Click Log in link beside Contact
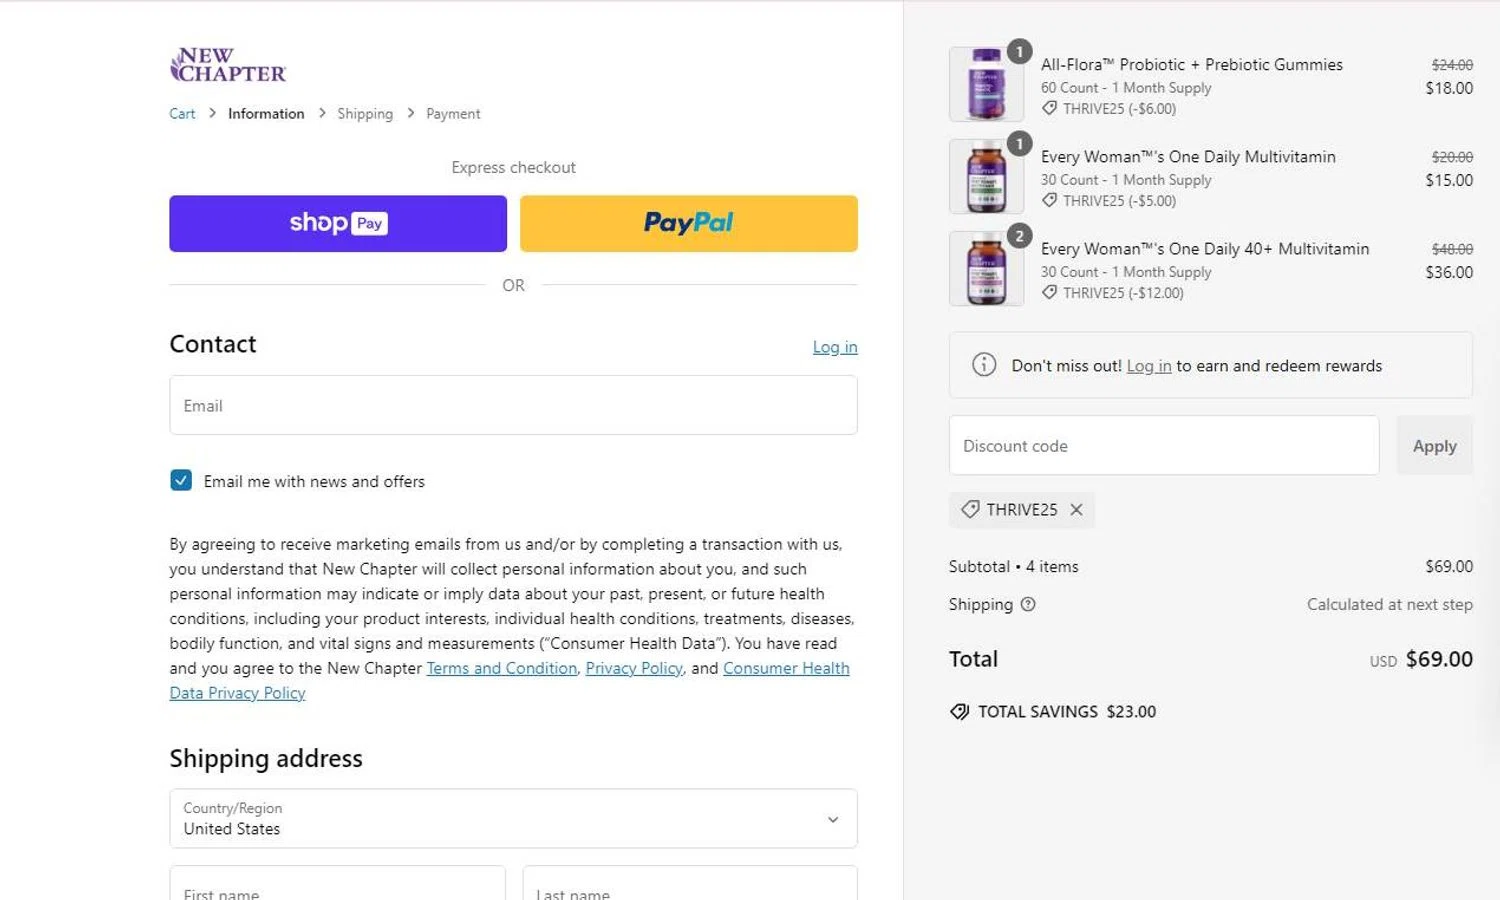This screenshot has width=1500, height=900. pyautogui.click(x=835, y=347)
